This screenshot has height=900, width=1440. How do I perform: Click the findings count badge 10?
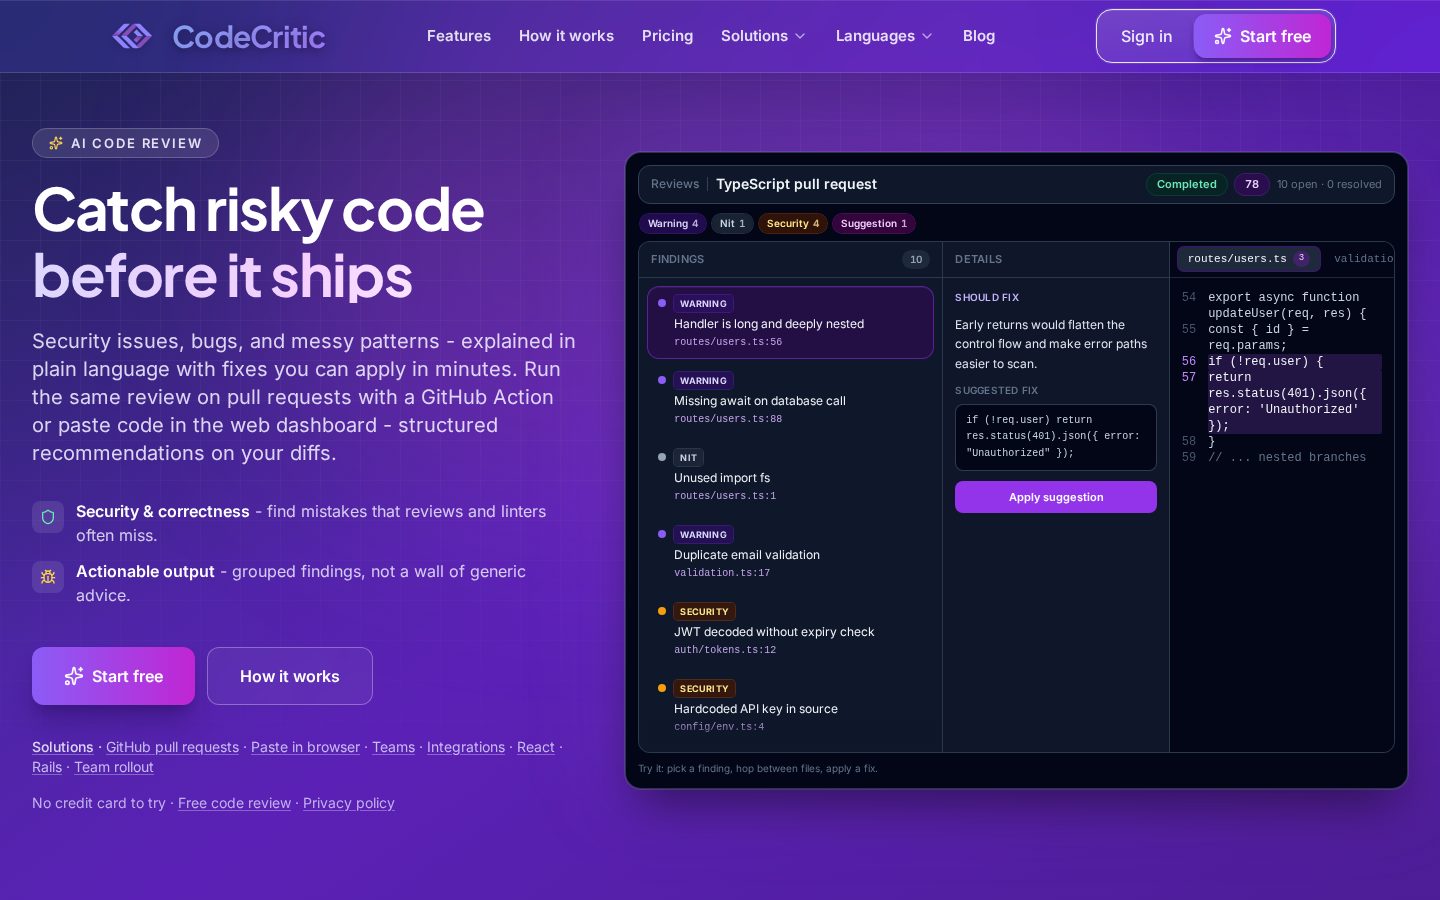[x=916, y=260]
